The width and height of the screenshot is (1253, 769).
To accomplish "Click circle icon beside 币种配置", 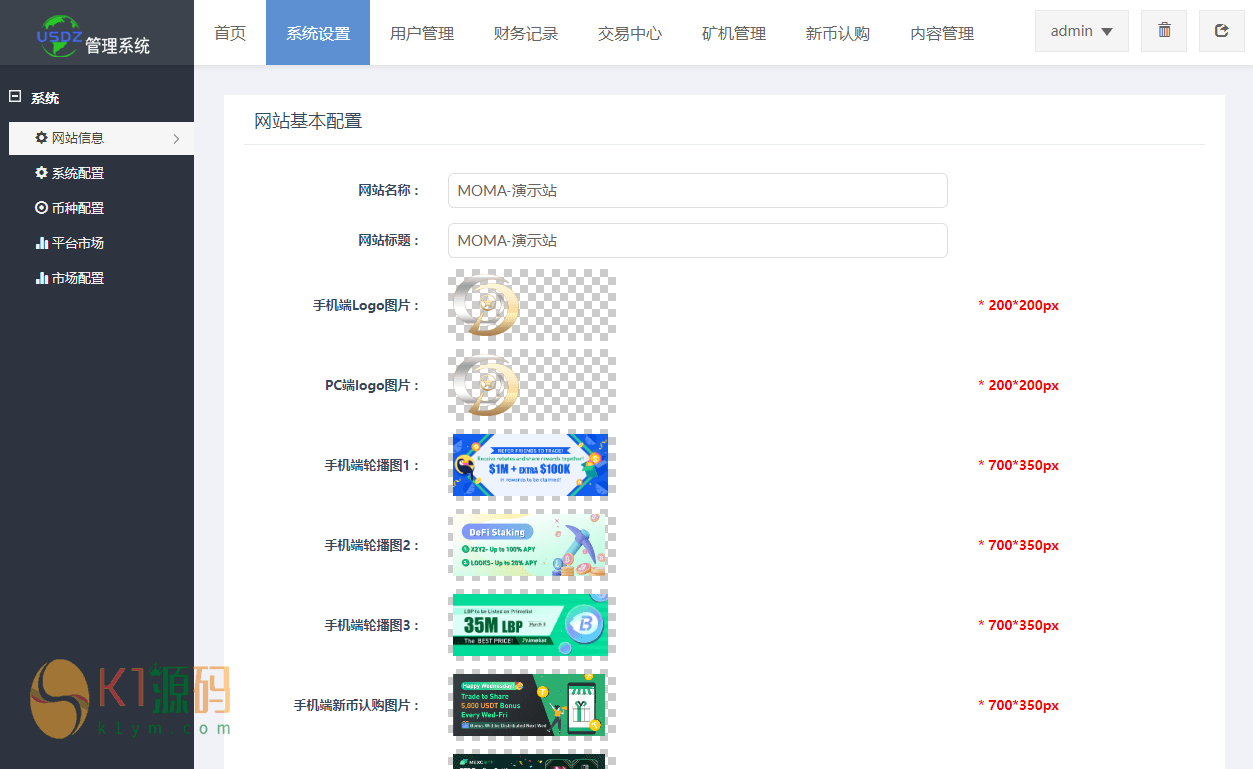I will tap(41, 208).
